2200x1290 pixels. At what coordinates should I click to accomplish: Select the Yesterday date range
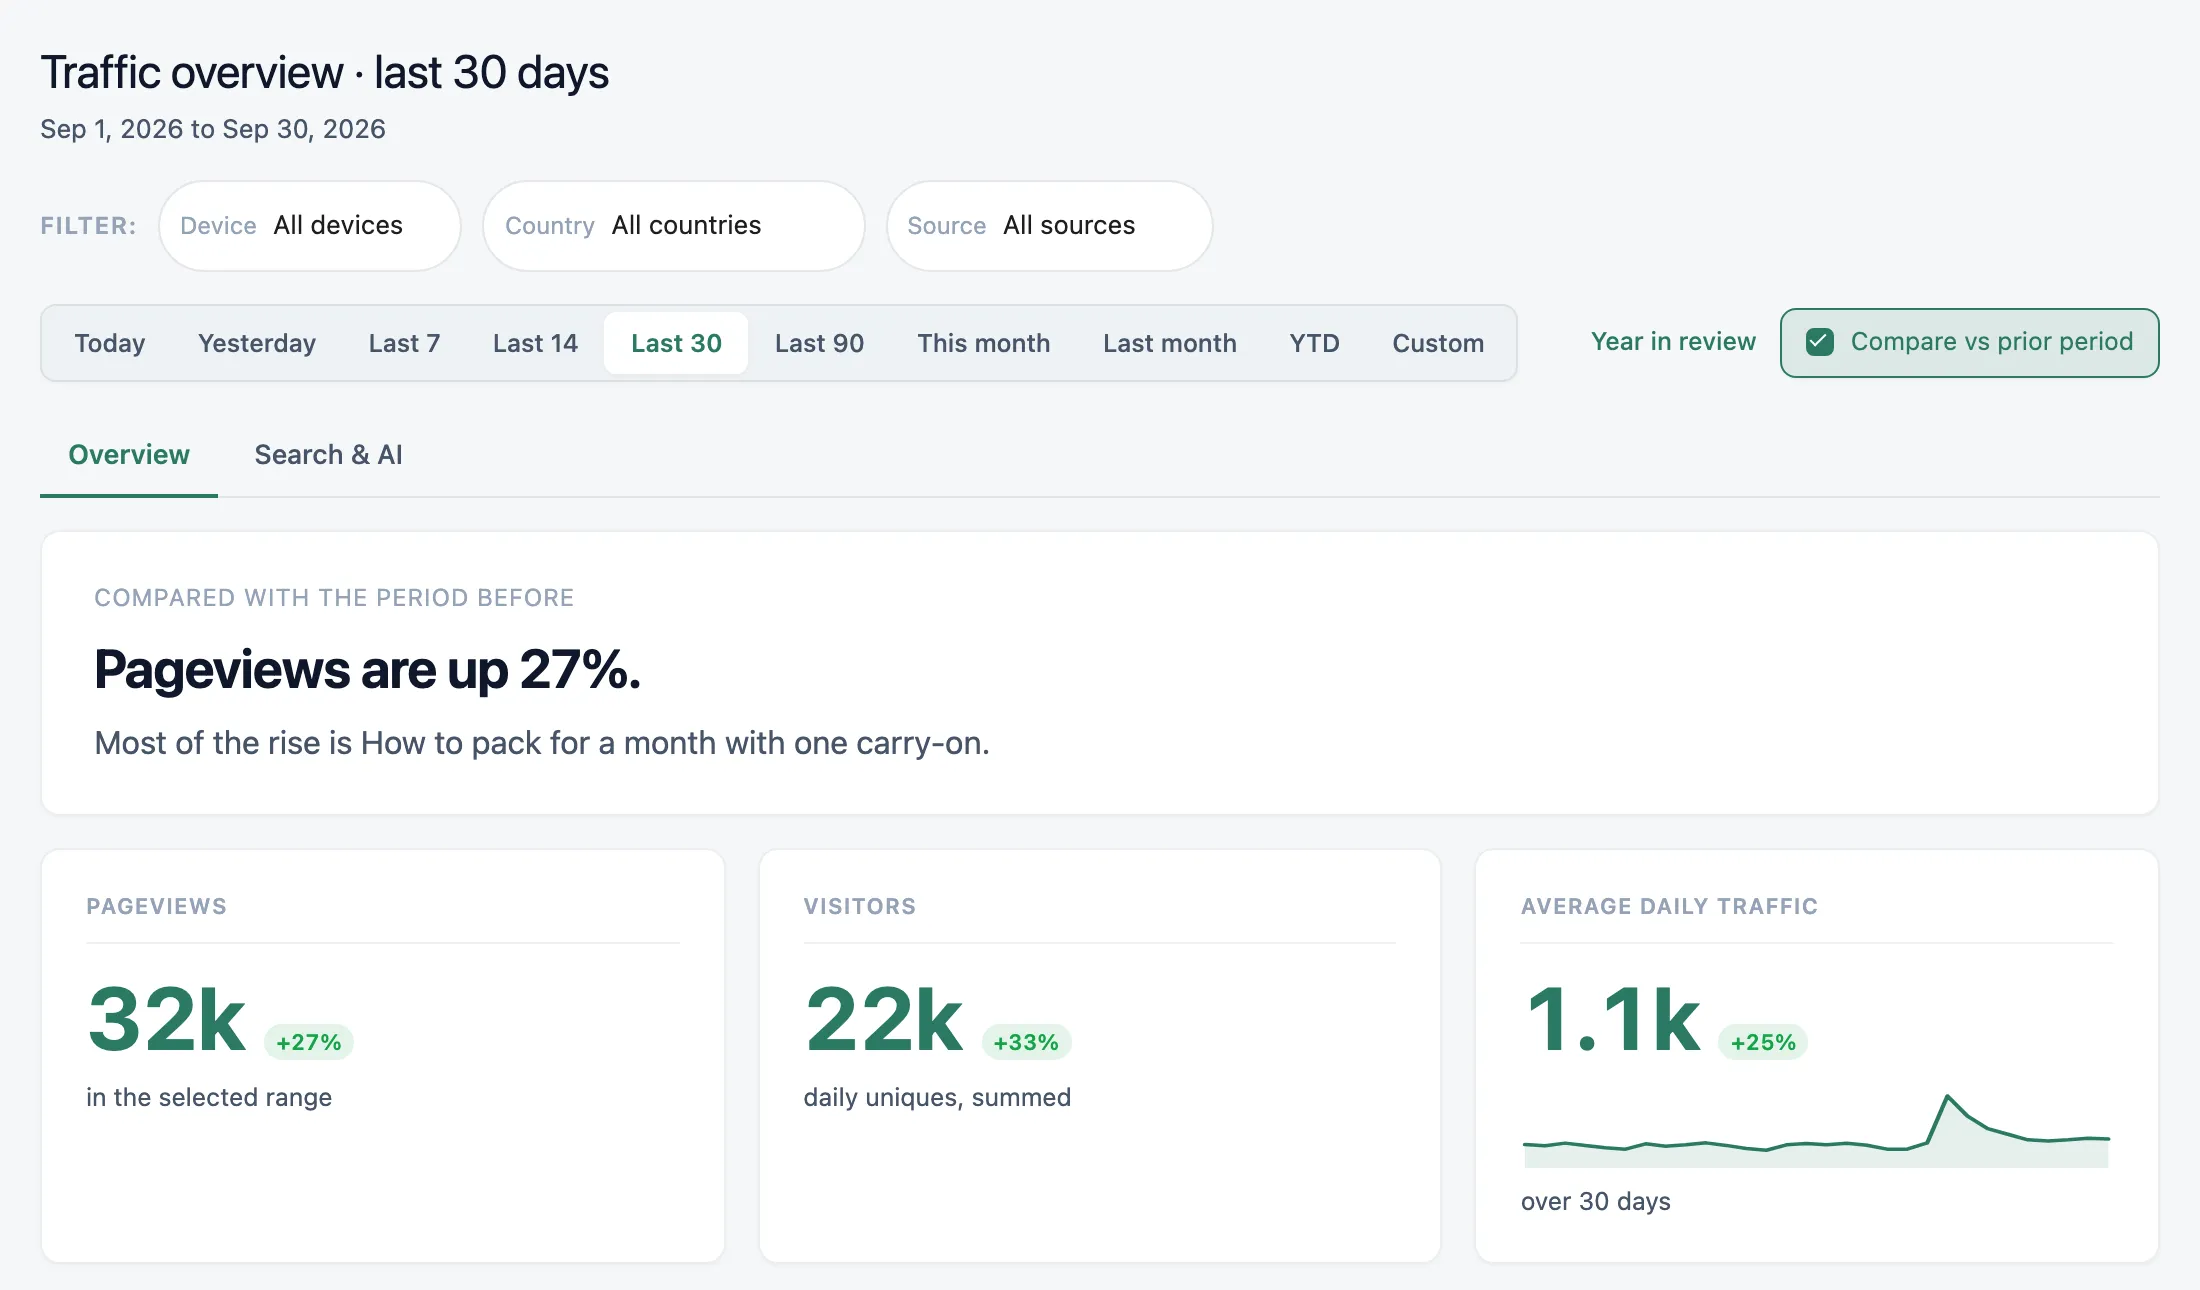point(257,343)
